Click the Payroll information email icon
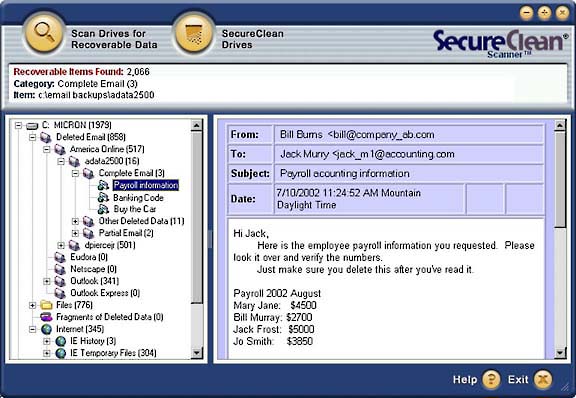The image size is (576, 398). [x=103, y=185]
